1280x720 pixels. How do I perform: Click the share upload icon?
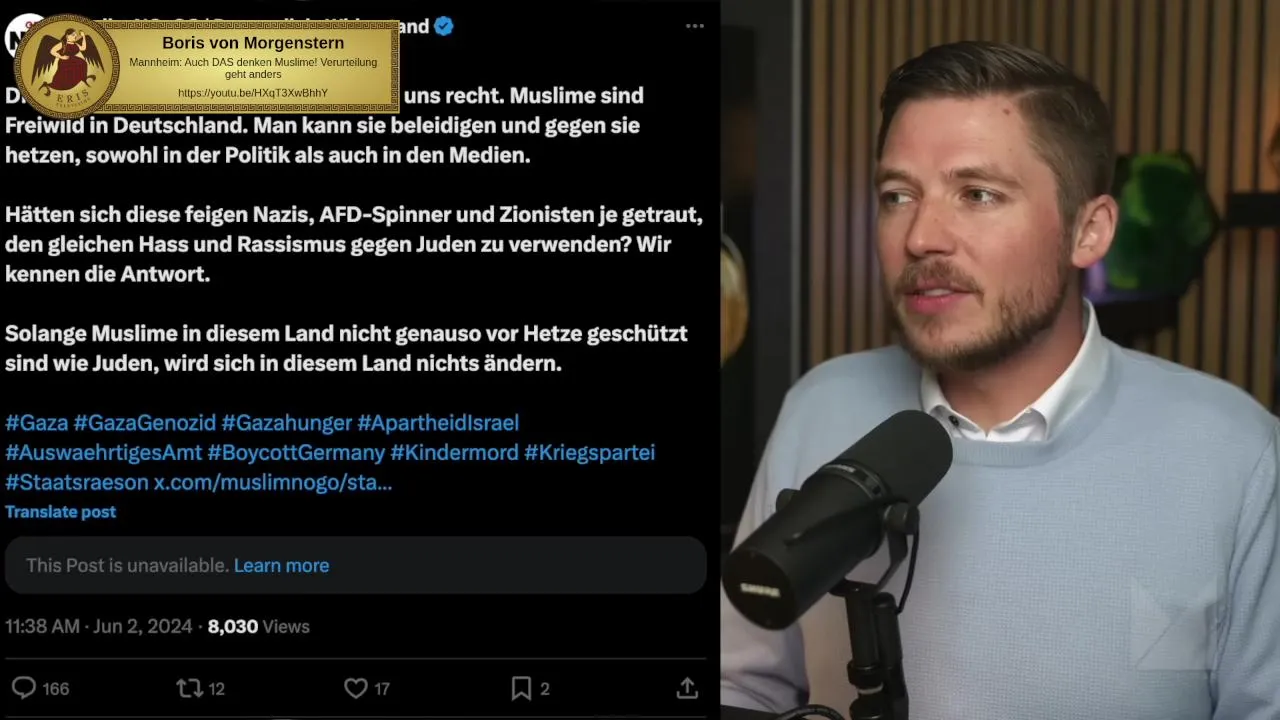tap(687, 688)
